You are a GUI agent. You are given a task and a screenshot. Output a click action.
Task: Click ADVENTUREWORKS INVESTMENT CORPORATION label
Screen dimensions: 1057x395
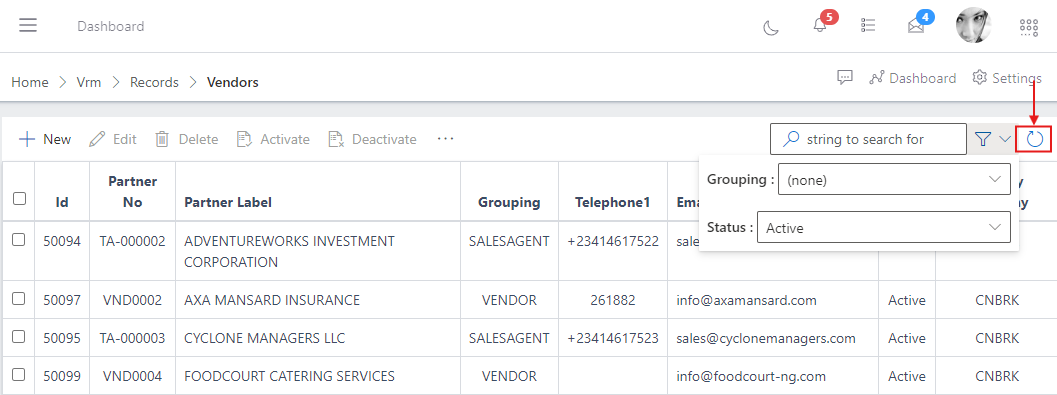coord(290,251)
